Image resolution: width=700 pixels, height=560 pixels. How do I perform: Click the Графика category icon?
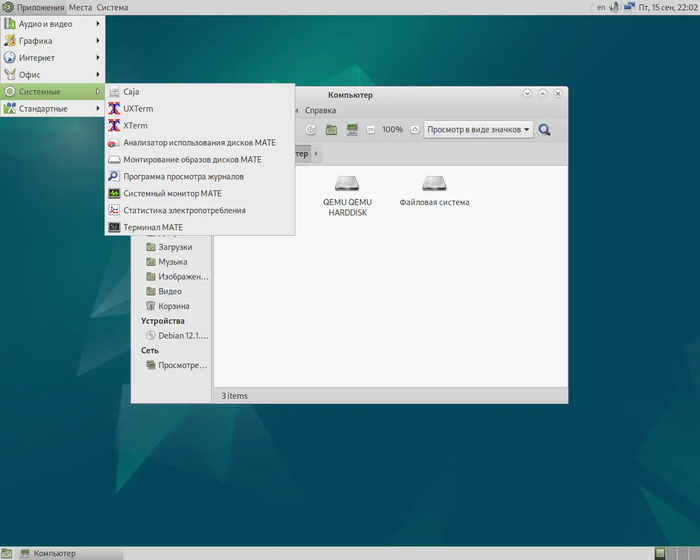click(9, 41)
